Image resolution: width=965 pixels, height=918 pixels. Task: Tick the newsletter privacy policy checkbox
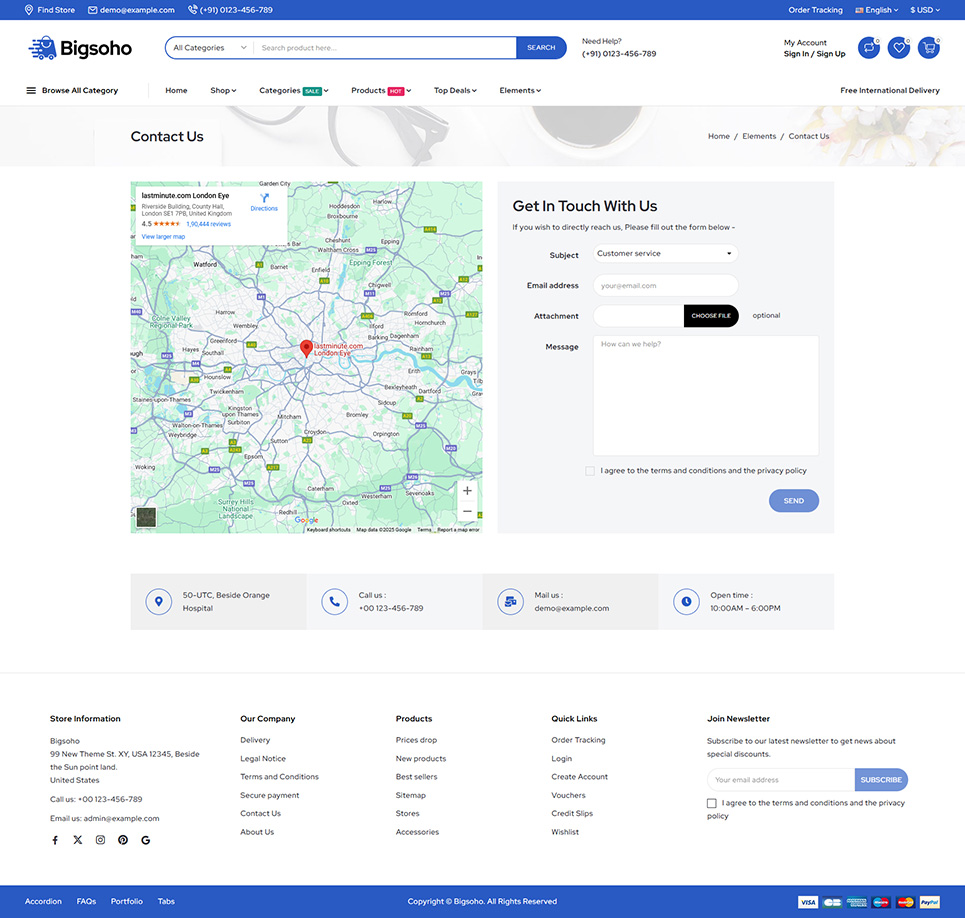click(x=712, y=803)
